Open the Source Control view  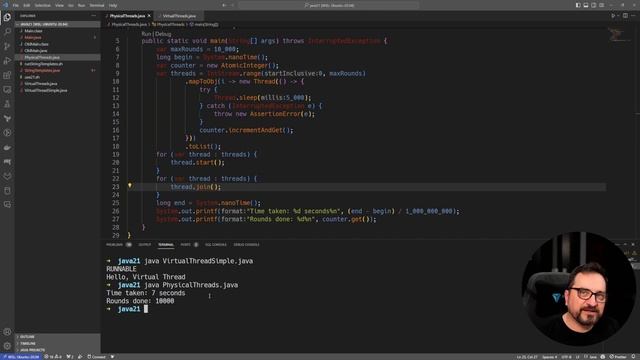coord(7,46)
